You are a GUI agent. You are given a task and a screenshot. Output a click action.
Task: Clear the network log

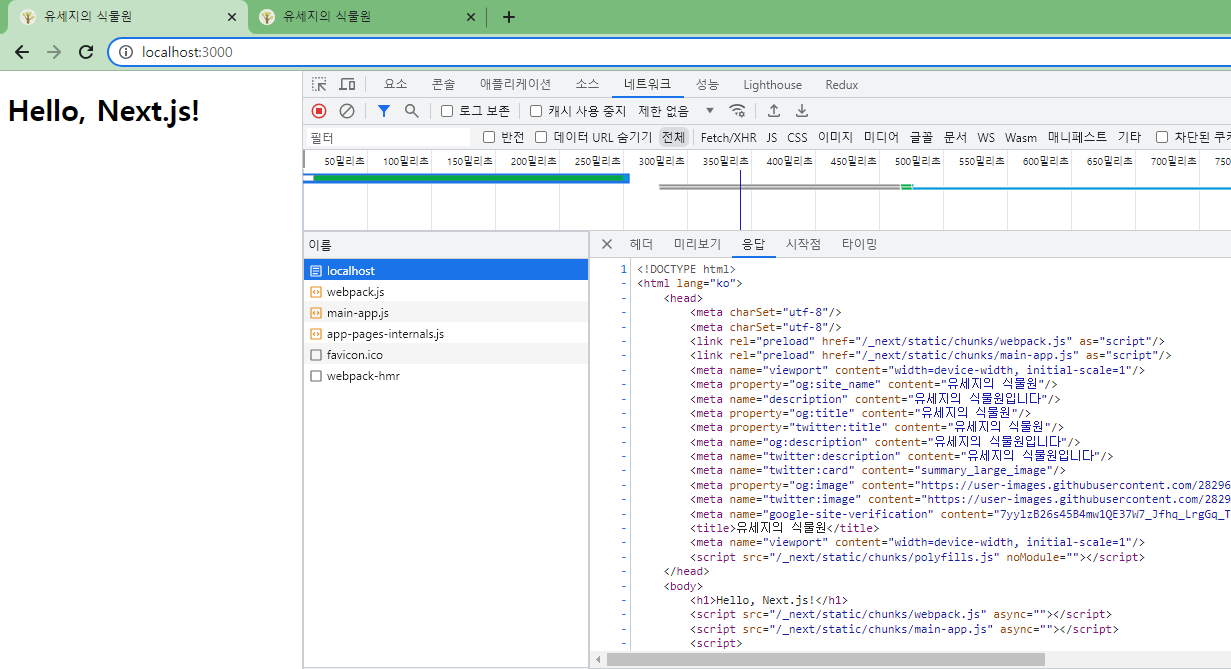point(347,111)
